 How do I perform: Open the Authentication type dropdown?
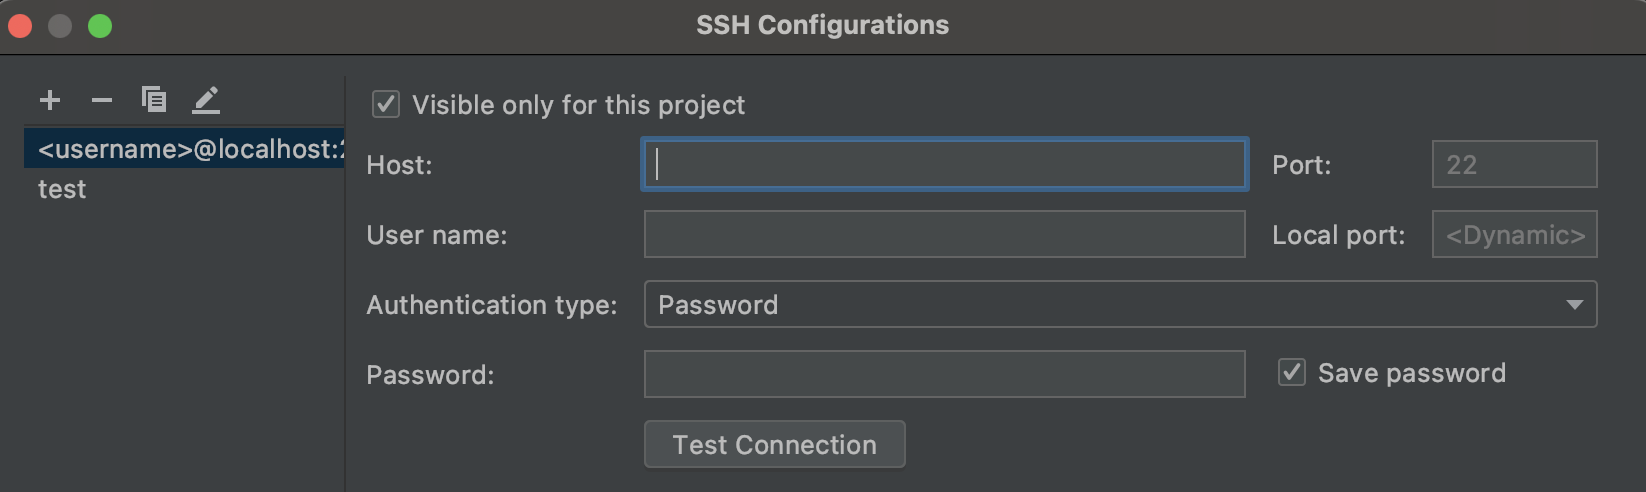1120,304
